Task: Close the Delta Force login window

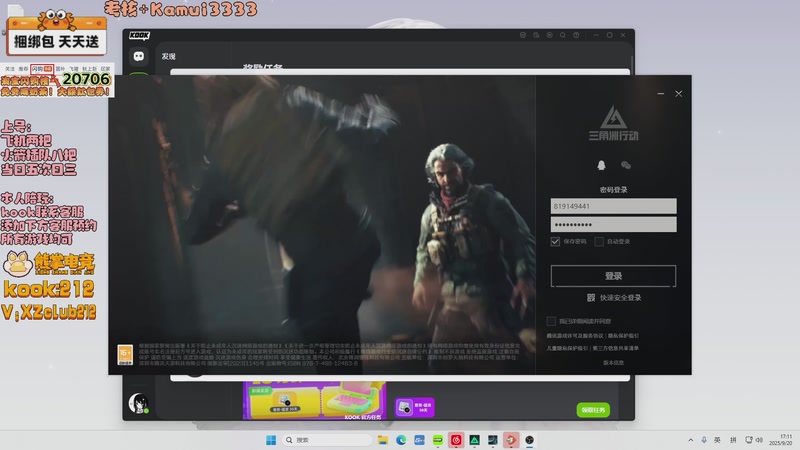Action: pyautogui.click(x=679, y=93)
